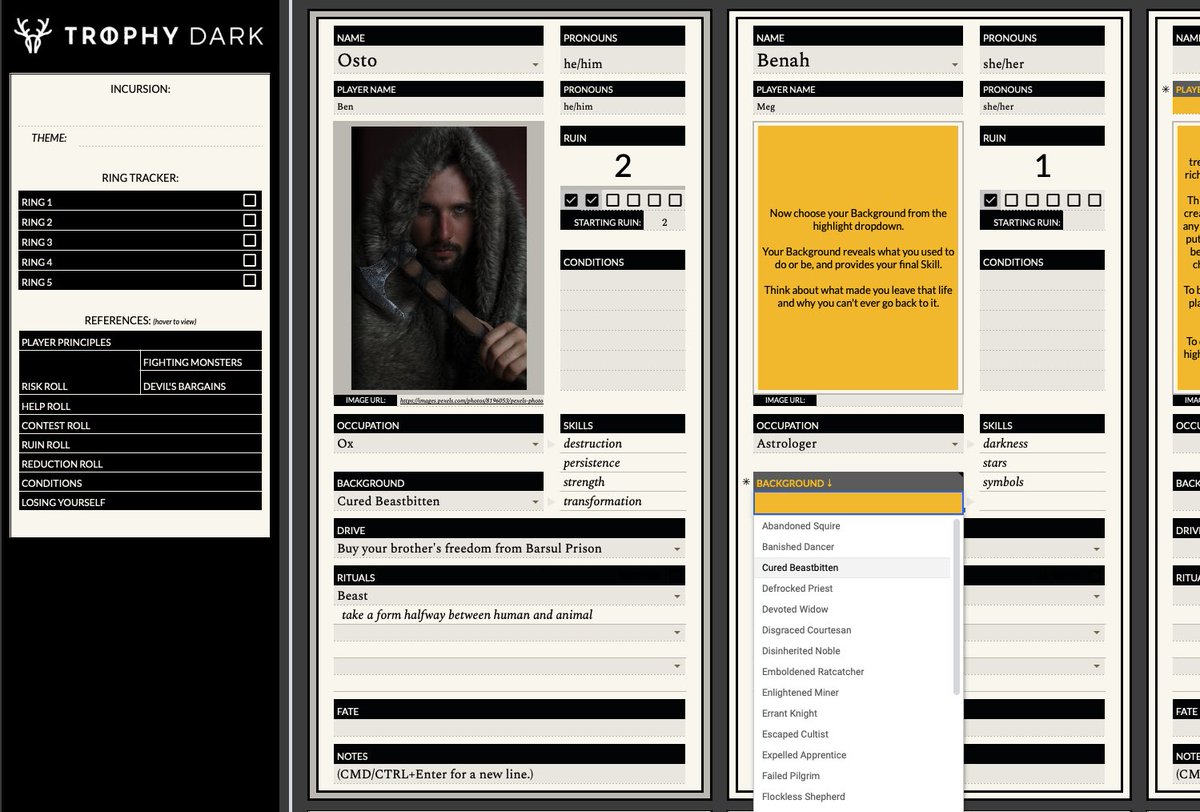Screen dimensions: 1200x812
Task: Click Osto's player name field Ben
Action: 439,106
